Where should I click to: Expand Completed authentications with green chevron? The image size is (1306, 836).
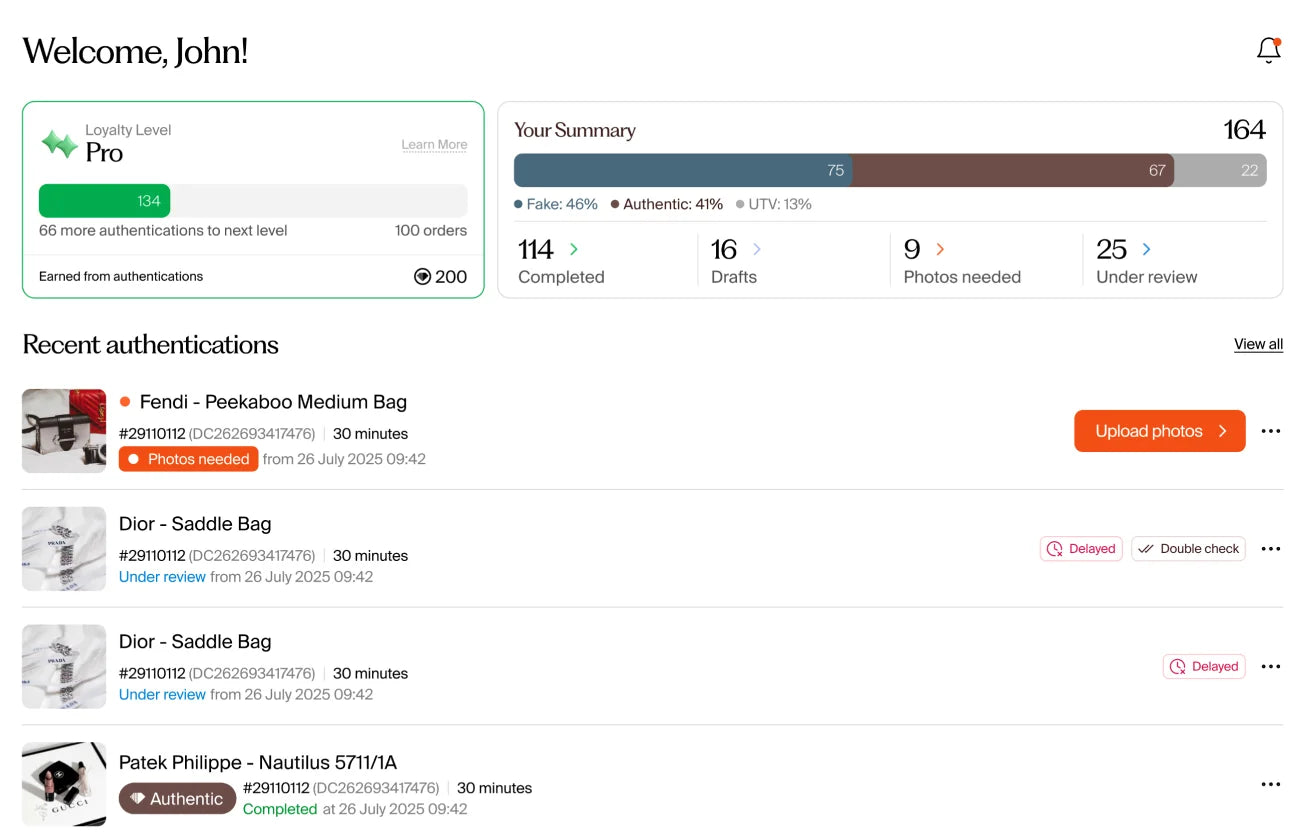pyautogui.click(x=574, y=249)
